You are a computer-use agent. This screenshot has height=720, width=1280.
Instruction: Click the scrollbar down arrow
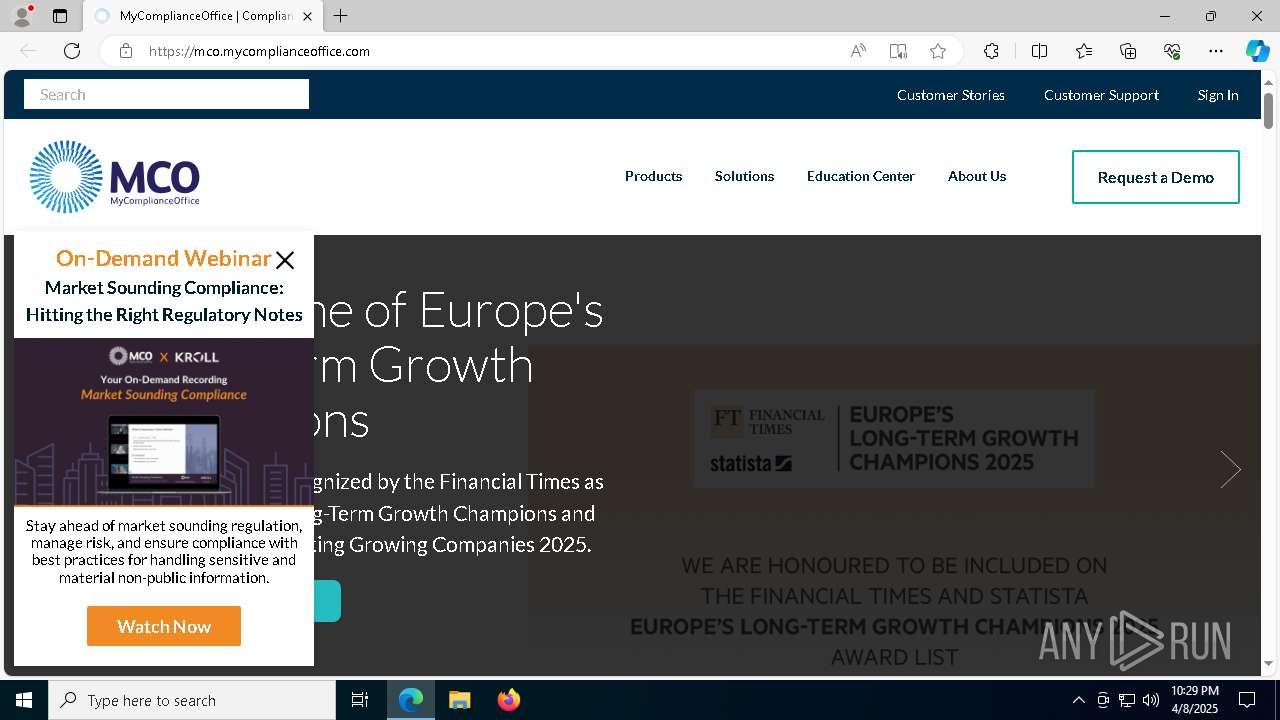[1268, 663]
